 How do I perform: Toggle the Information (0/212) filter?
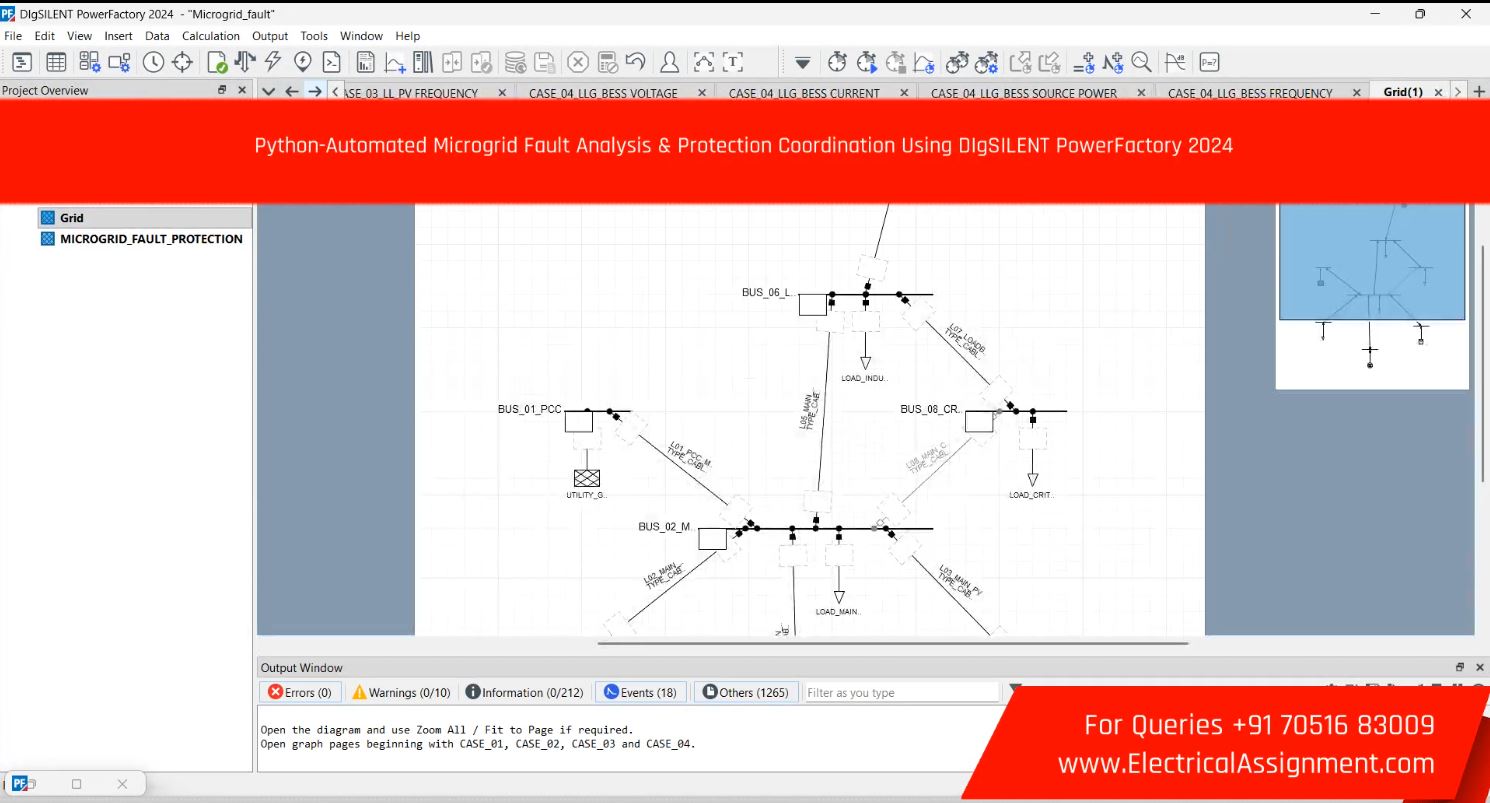tap(525, 692)
